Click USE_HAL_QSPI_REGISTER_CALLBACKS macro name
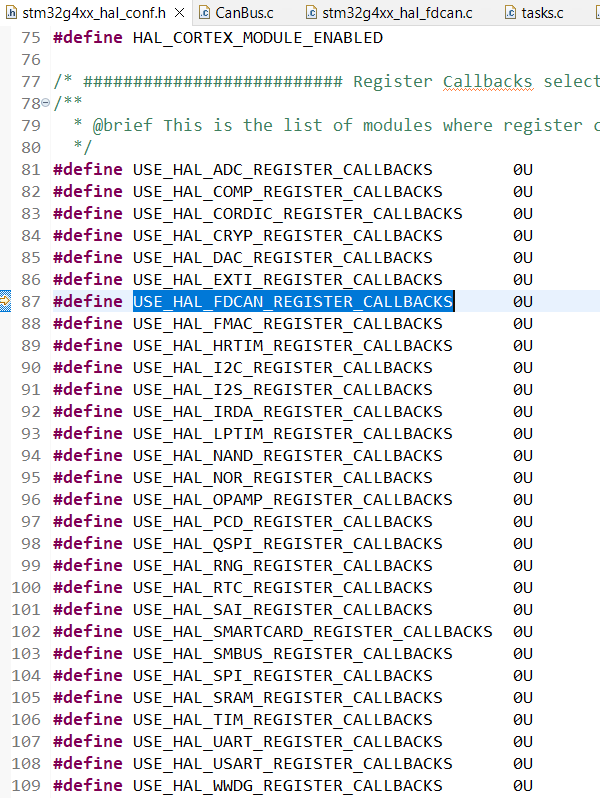The height and width of the screenshot is (798, 600). [x=288, y=544]
